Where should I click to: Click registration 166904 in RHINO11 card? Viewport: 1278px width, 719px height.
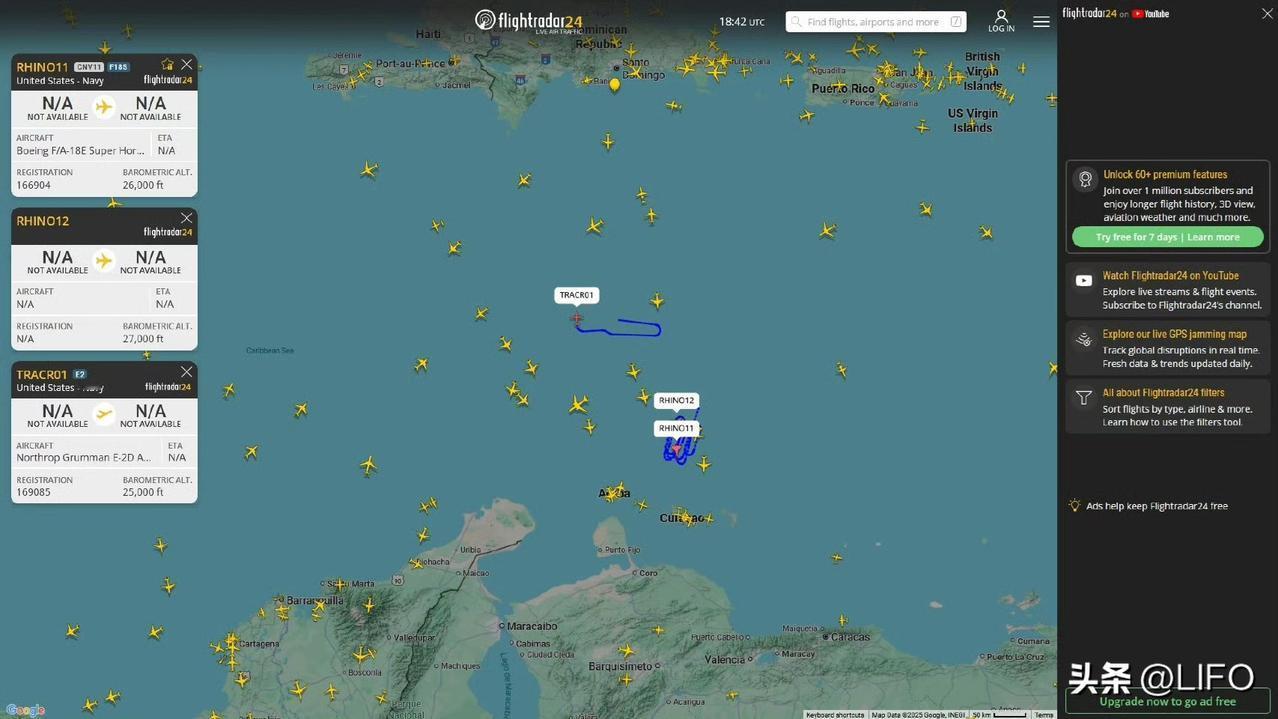pos(33,185)
